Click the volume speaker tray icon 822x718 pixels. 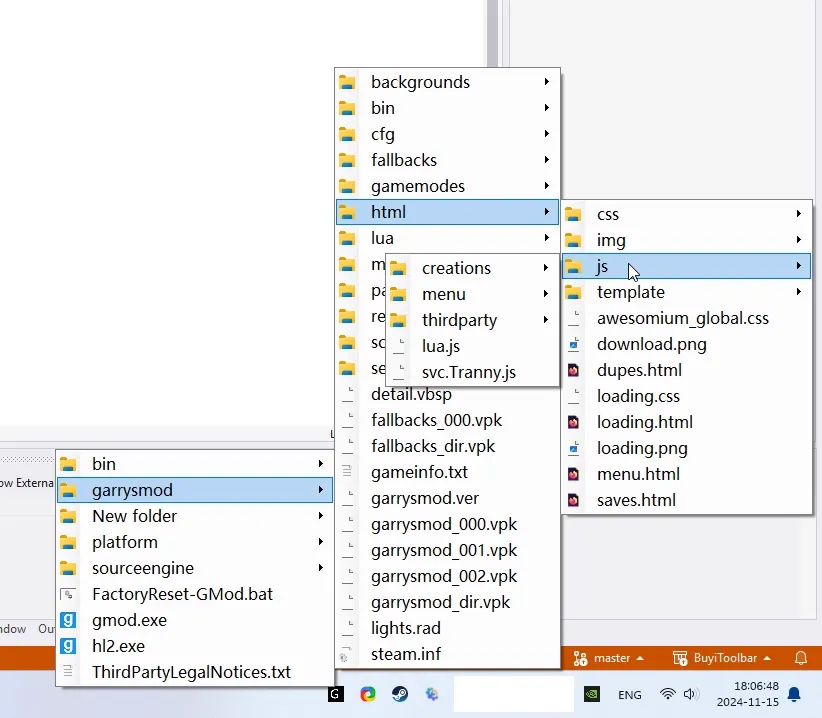(689, 694)
